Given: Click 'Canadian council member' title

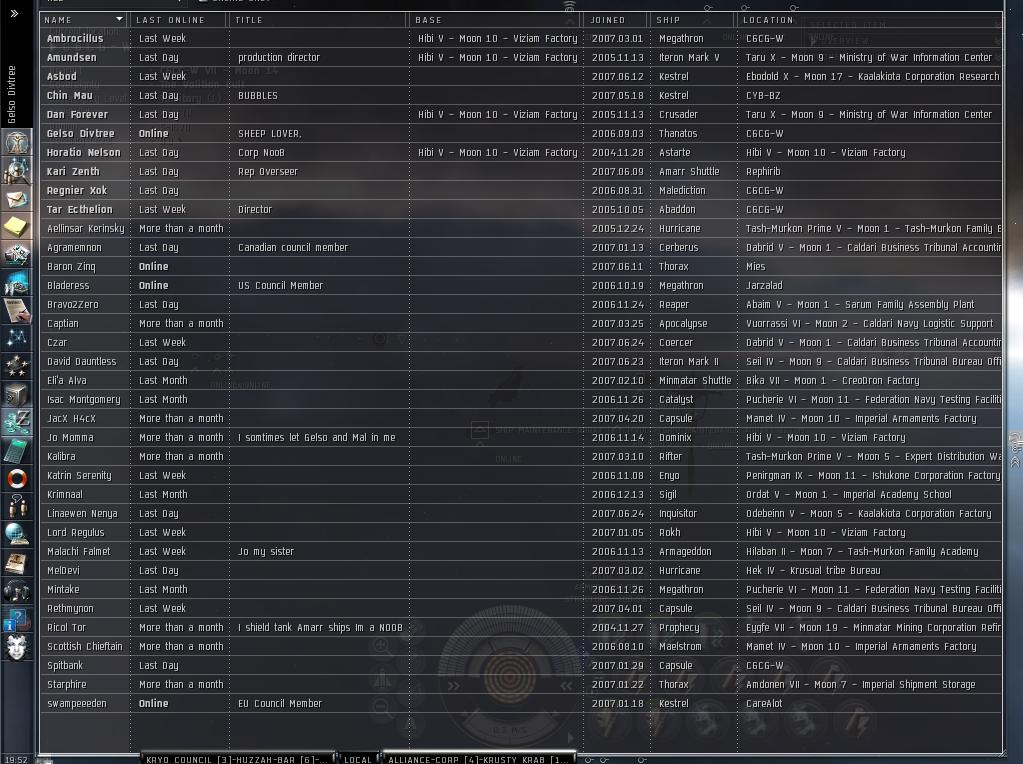Looking at the screenshot, I should tap(293, 247).
